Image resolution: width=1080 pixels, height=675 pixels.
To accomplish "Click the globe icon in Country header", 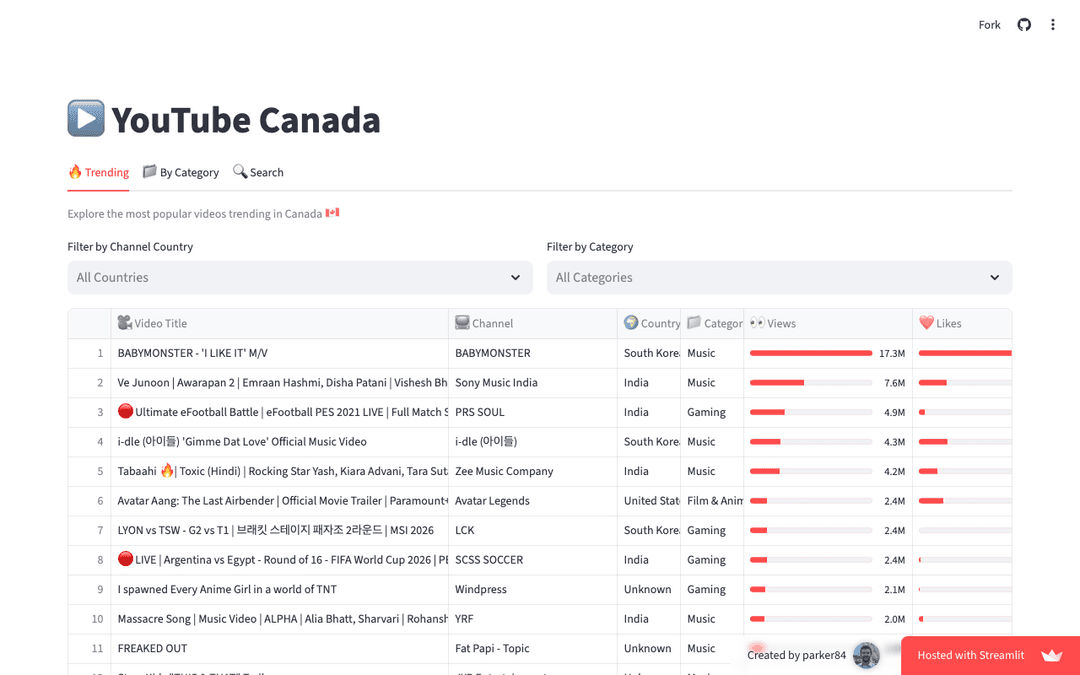I will [x=631, y=322].
